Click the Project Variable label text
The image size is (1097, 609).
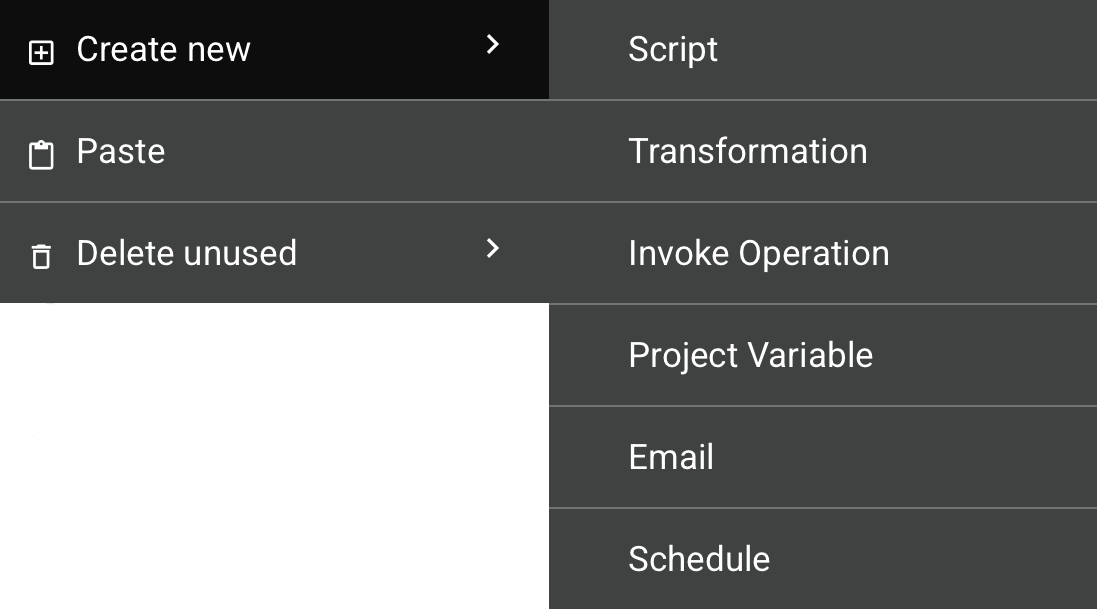coord(751,355)
